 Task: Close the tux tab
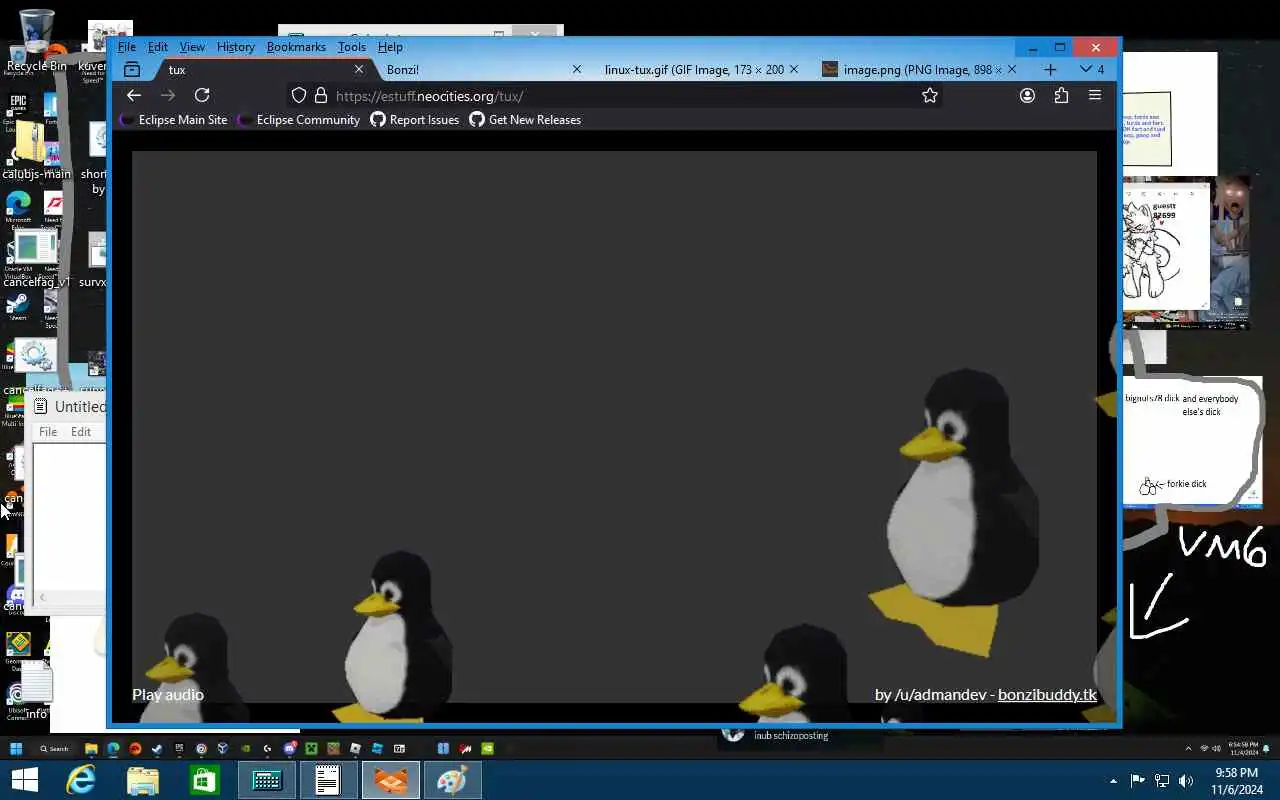coord(359,69)
